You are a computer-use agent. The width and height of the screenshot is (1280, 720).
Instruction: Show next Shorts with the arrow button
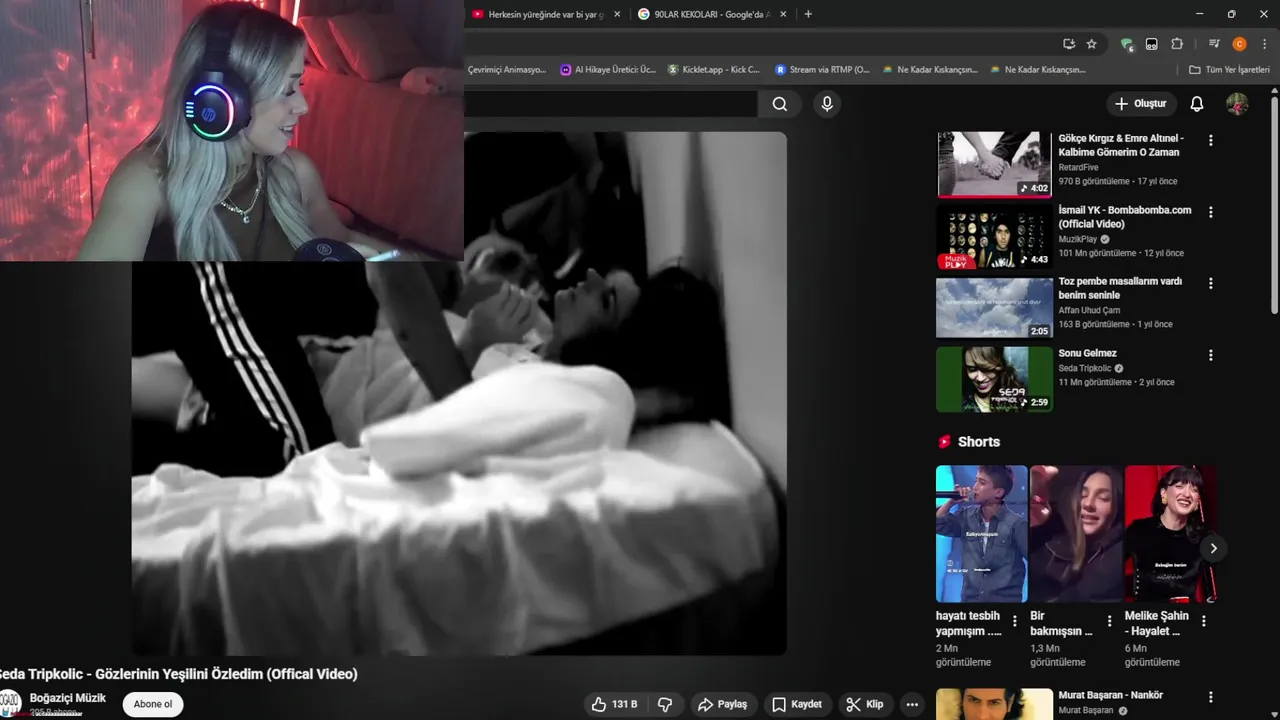click(x=1213, y=548)
